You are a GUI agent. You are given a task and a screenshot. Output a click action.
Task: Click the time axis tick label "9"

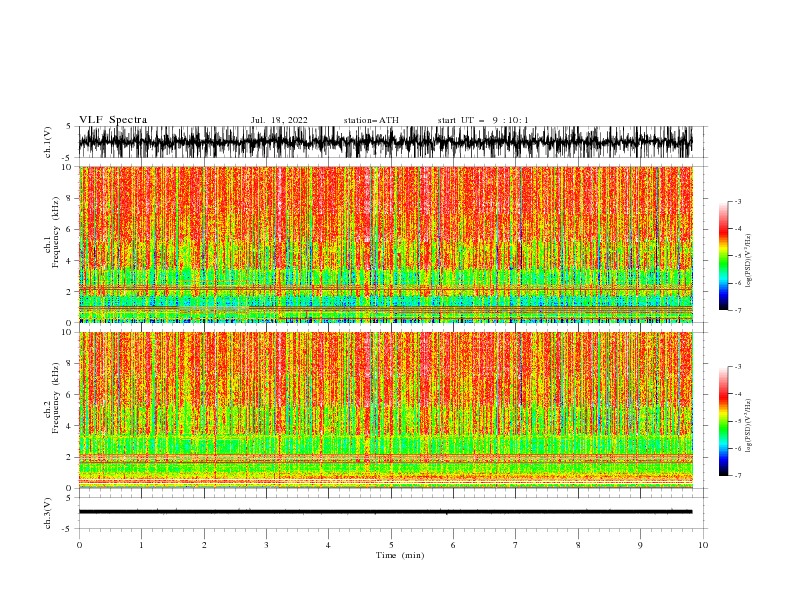click(640, 545)
